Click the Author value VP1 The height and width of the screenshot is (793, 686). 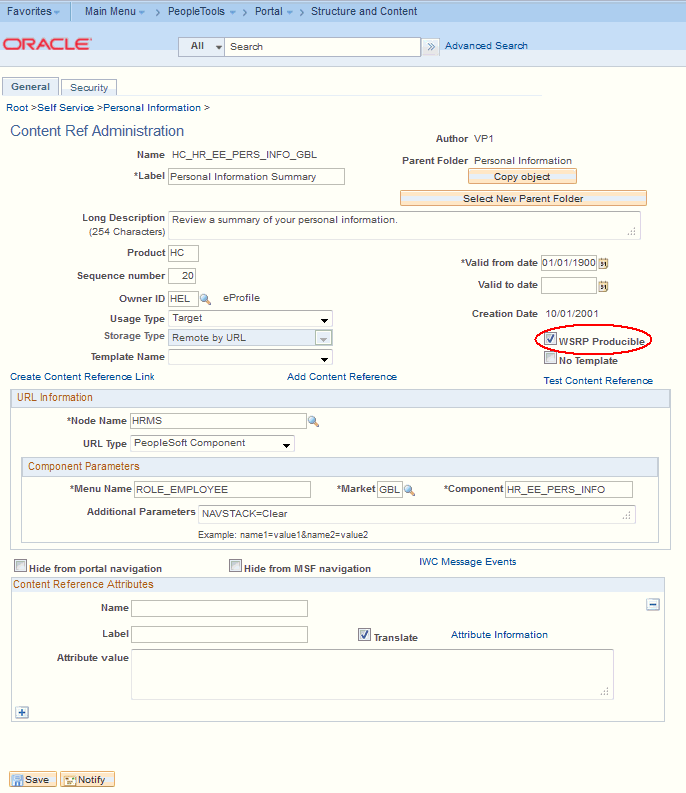coord(484,139)
